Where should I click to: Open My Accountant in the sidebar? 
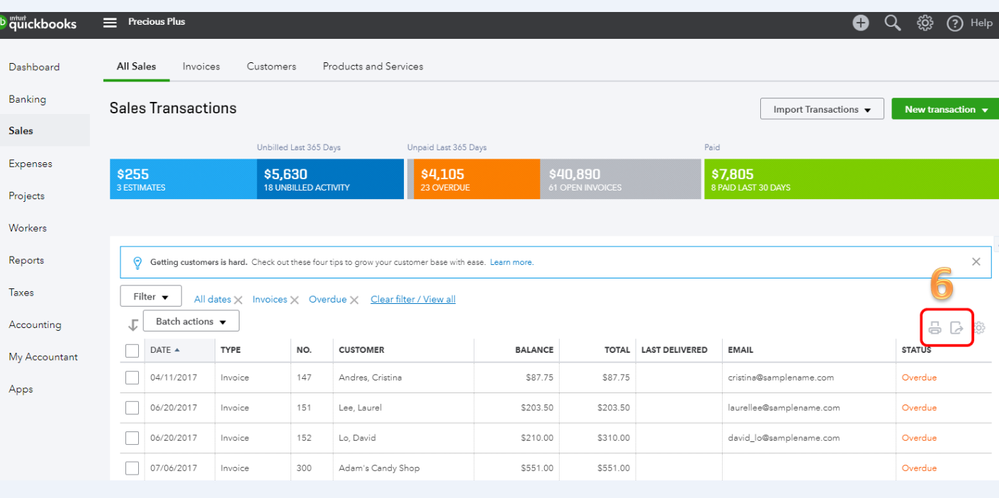coord(43,357)
